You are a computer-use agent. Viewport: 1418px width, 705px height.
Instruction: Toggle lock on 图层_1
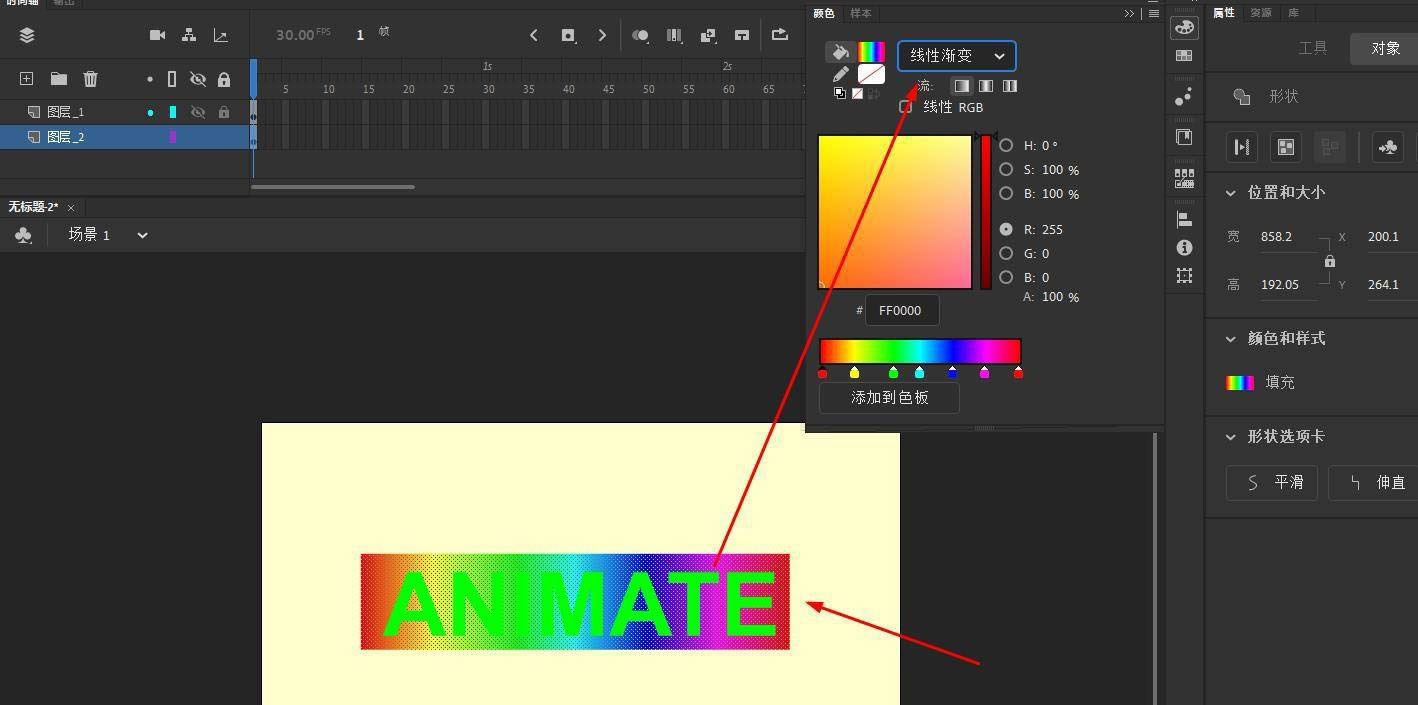(x=224, y=112)
